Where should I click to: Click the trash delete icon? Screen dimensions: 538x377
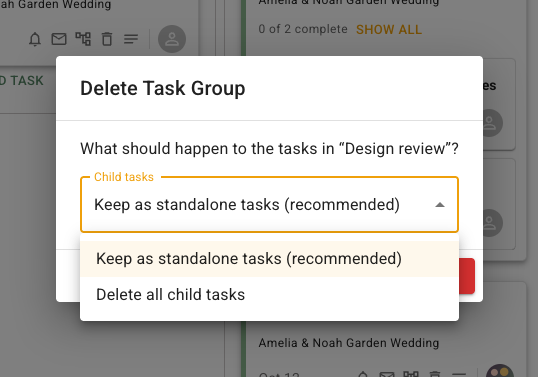[107, 39]
